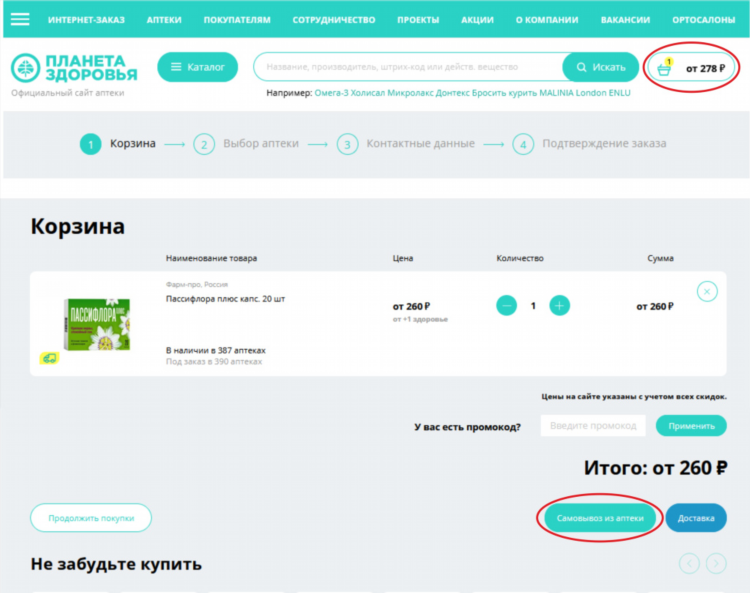The image size is (750, 593).
Task: Open the hamburger menu icon
Action: point(20,19)
